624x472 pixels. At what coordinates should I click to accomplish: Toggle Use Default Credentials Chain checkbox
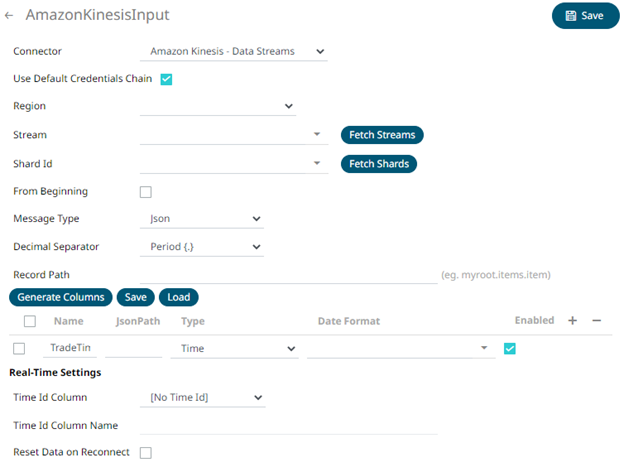pyautogui.click(x=167, y=79)
